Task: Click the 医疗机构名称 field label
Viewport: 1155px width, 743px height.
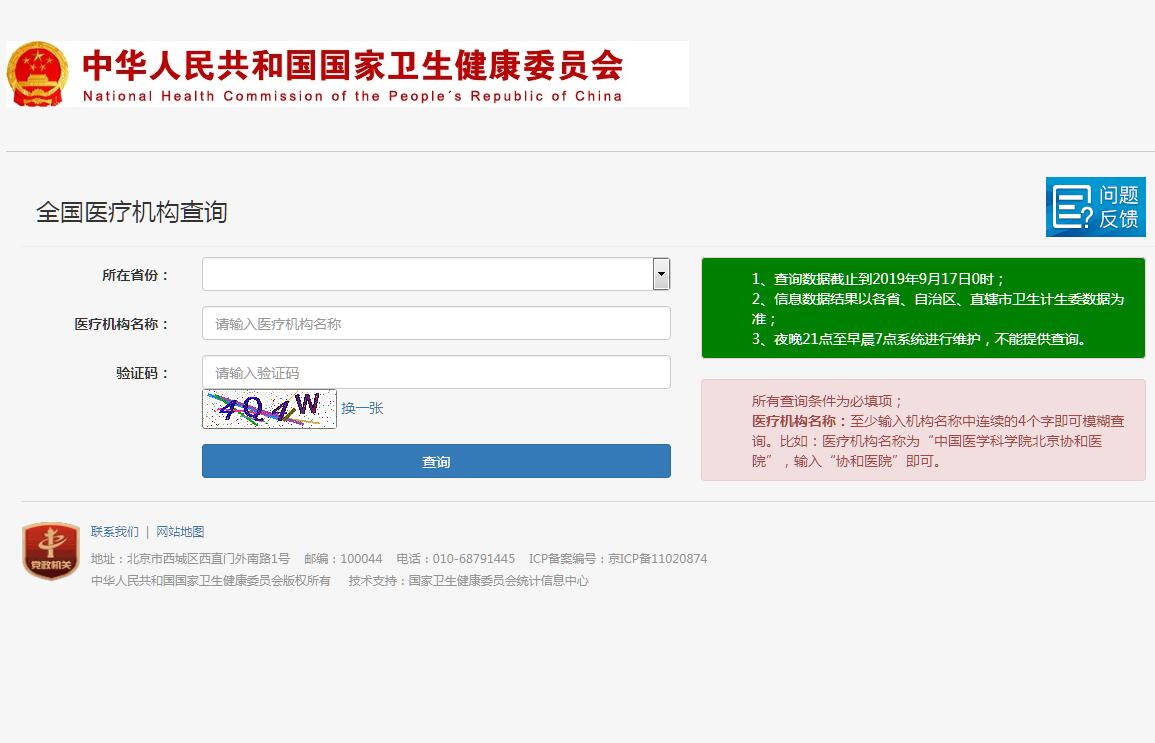Action: point(122,324)
